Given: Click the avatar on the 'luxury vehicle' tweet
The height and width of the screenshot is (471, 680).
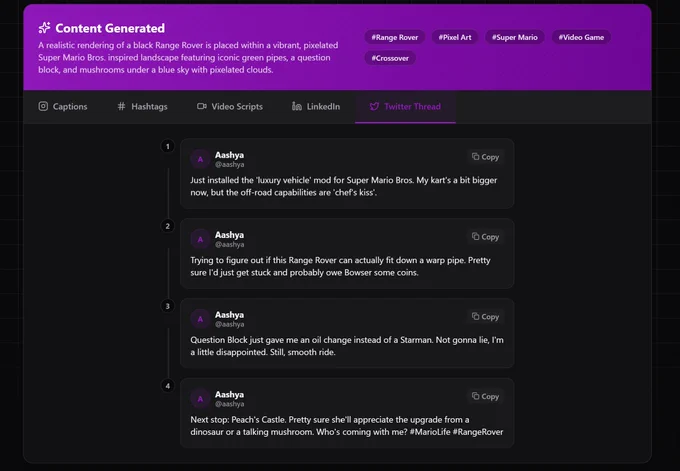Looking at the screenshot, I should [x=200, y=159].
